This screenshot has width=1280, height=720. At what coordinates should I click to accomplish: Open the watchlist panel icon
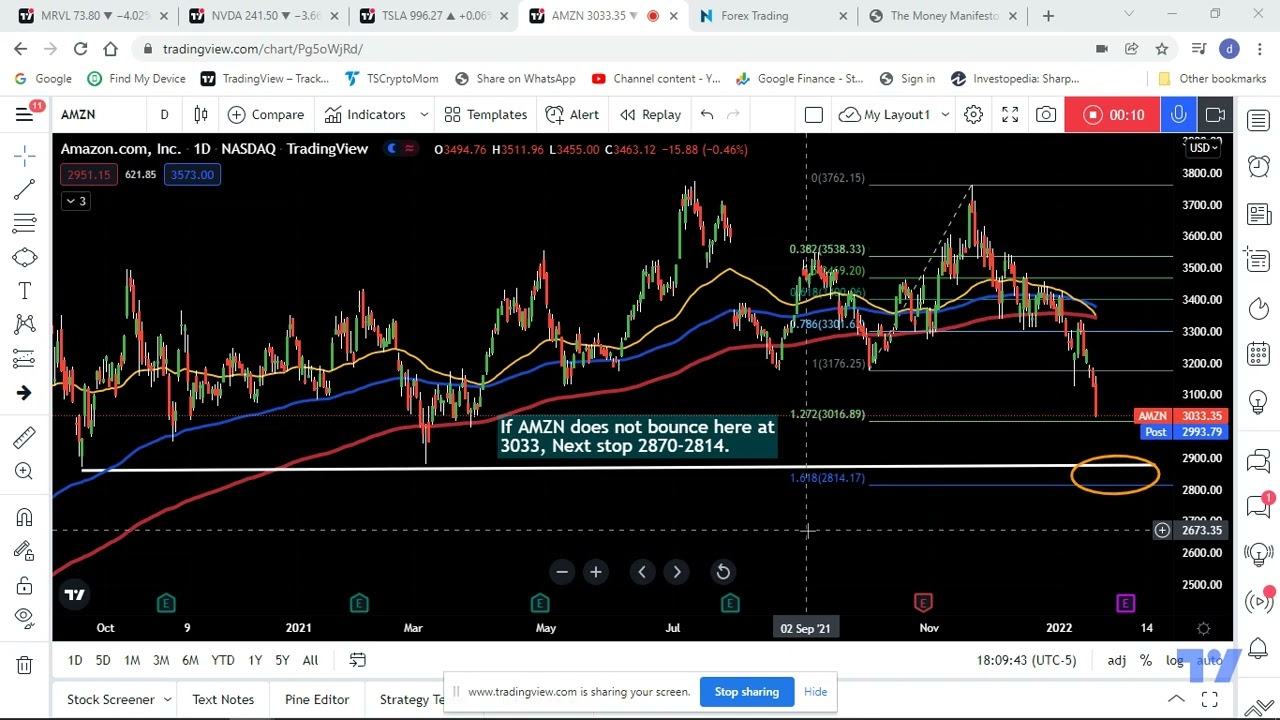point(1258,121)
